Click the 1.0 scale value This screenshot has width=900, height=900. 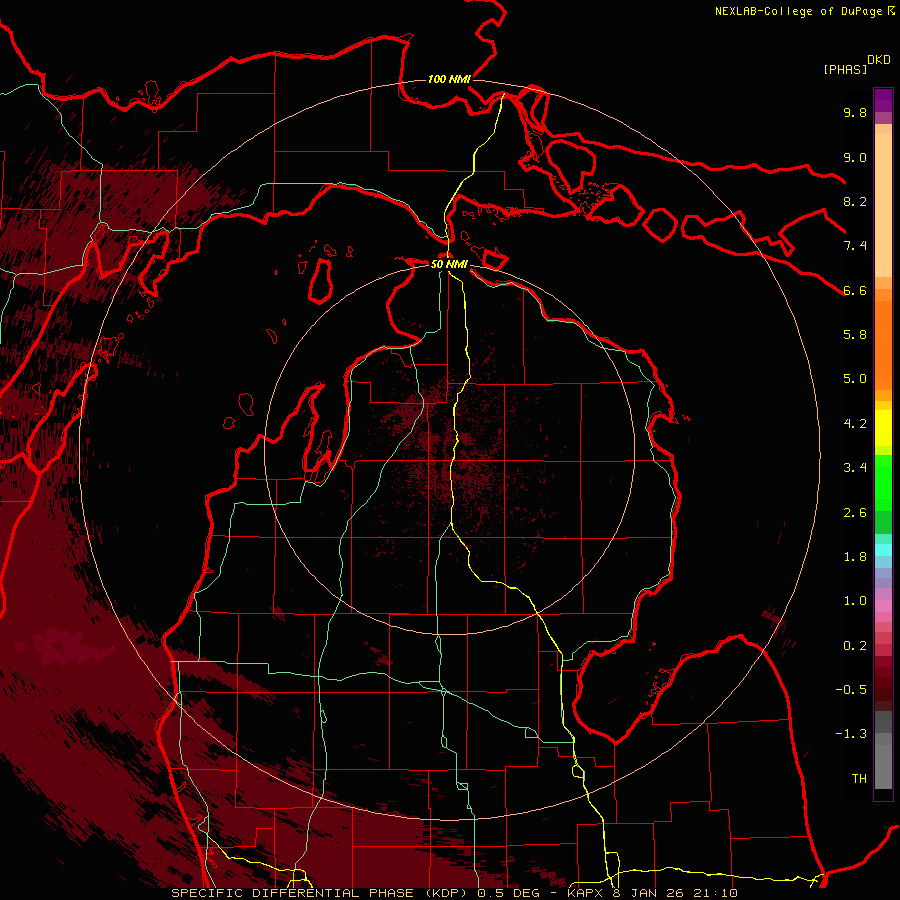coord(855,601)
